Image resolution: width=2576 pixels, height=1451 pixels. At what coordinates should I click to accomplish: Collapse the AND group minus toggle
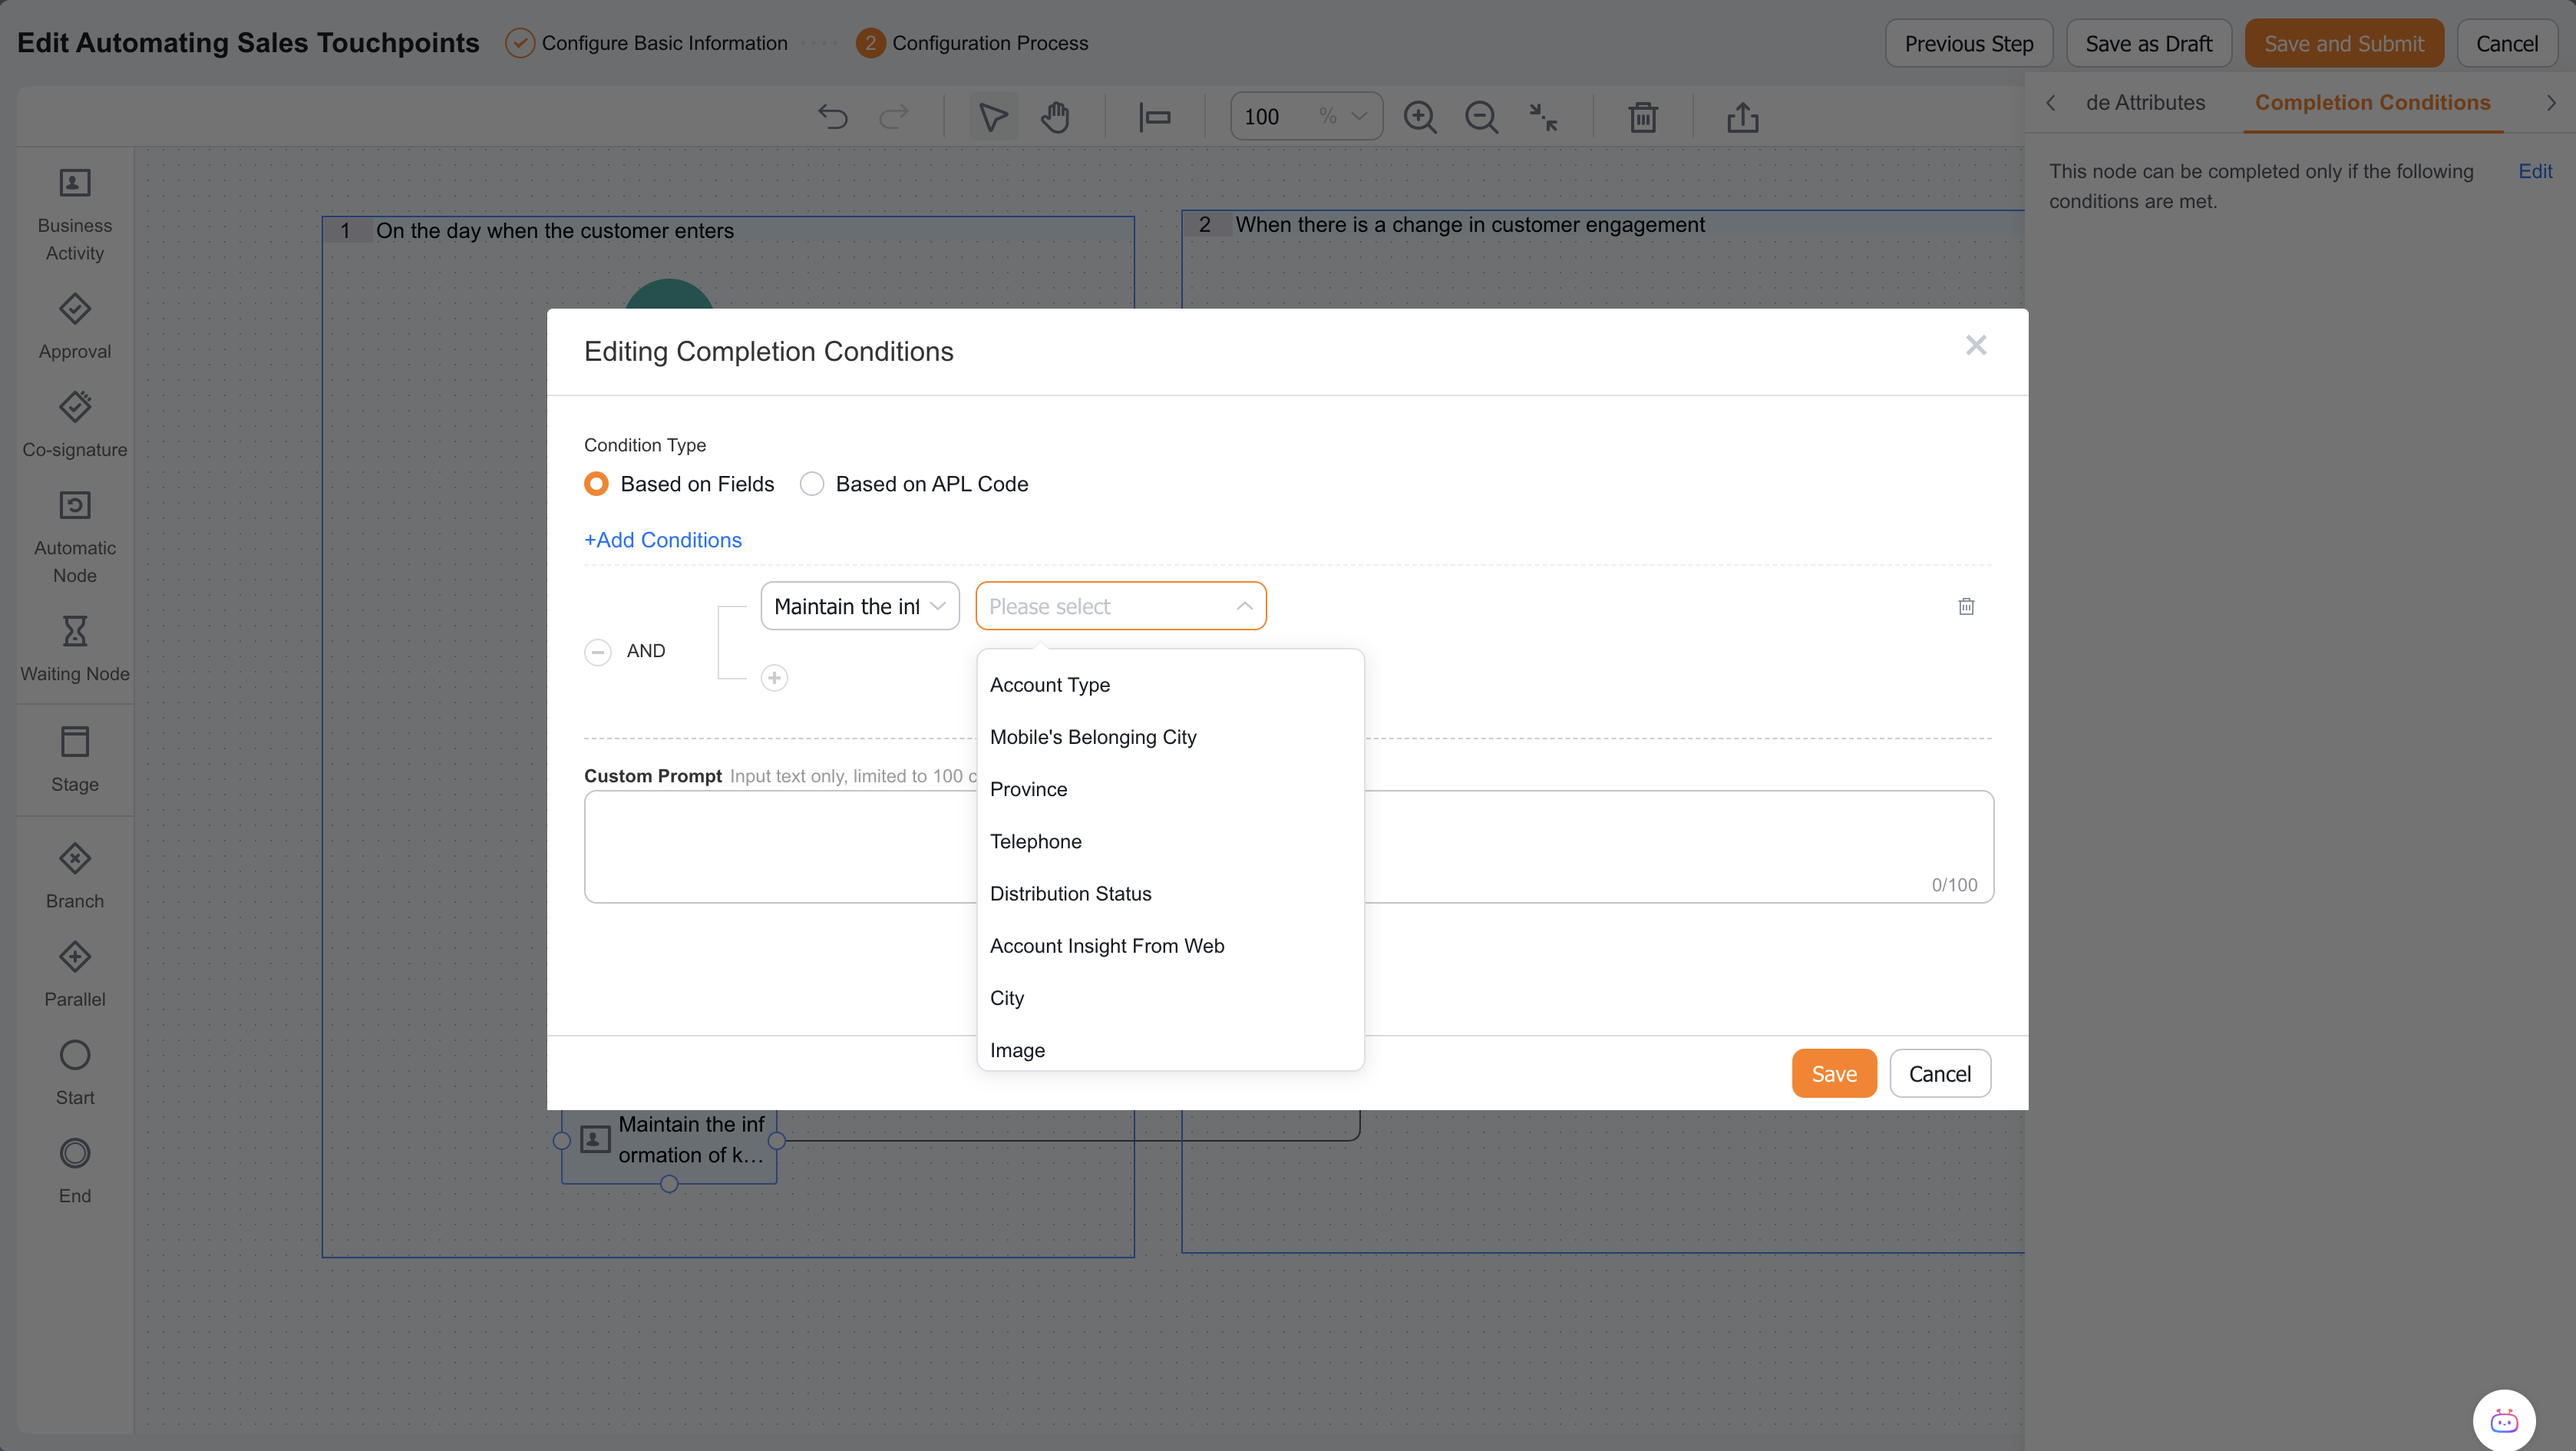(598, 652)
